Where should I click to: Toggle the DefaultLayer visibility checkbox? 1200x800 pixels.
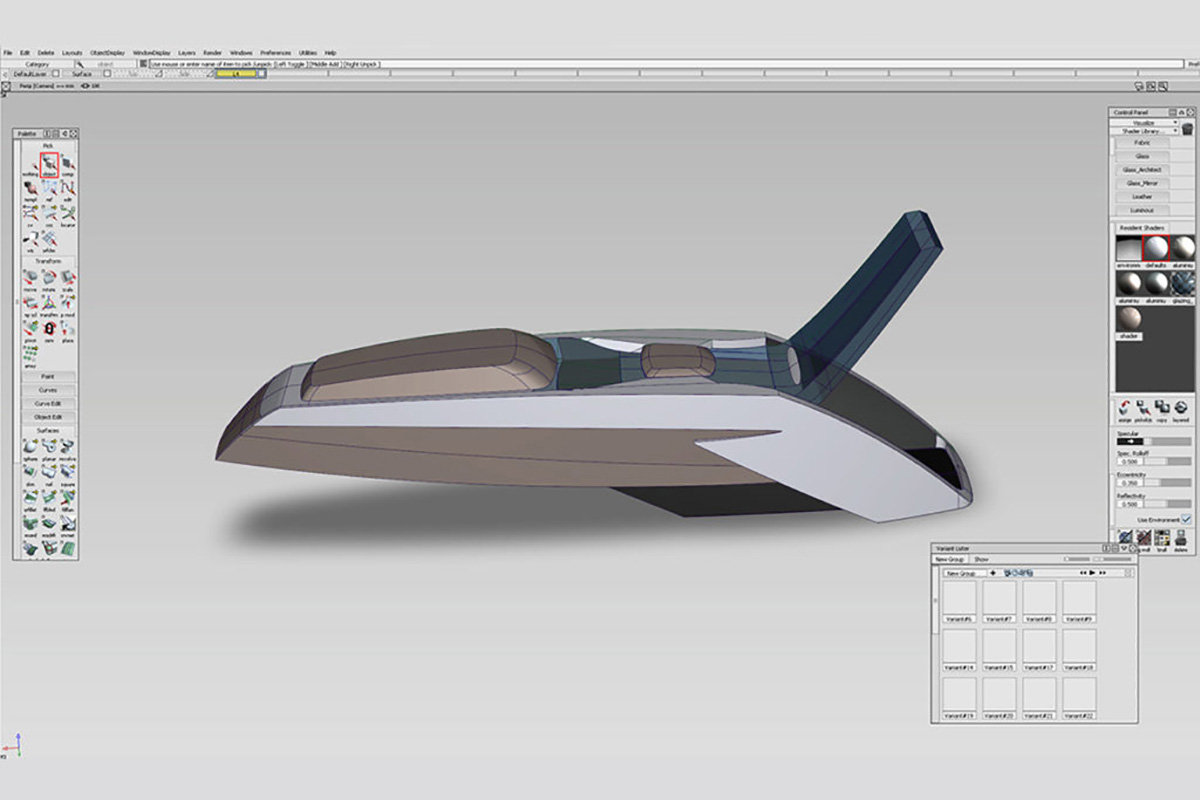(56, 74)
